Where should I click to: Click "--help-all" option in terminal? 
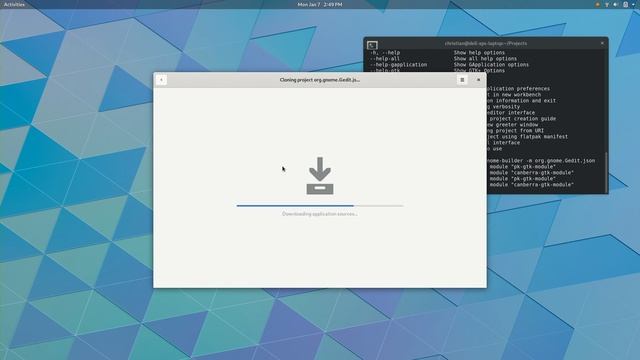pyautogui.click(x=385, y=59)
